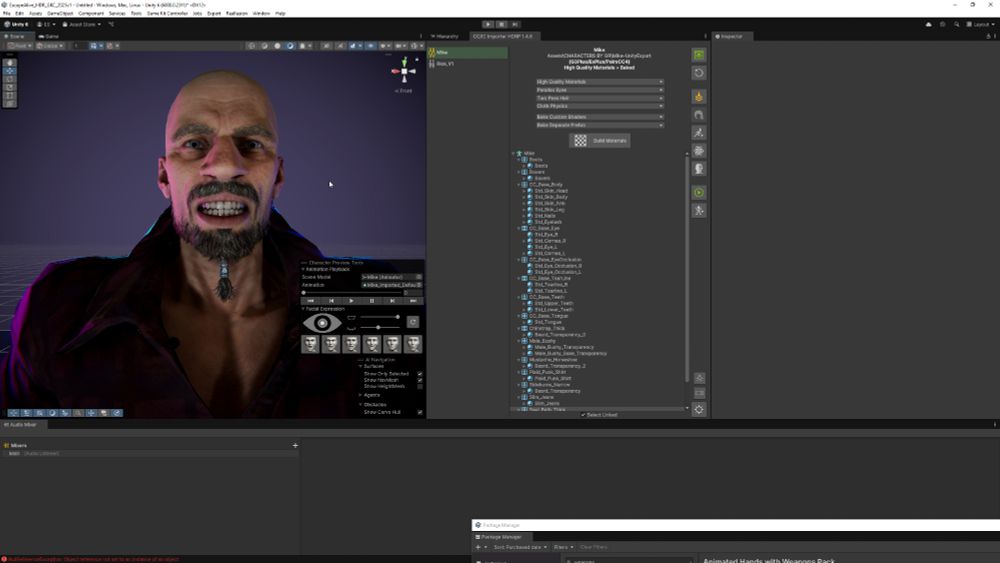Screen dimensions: 1000x563
Task: Click the Pause button in Unity top toolbar
Action: click(501, 24)
